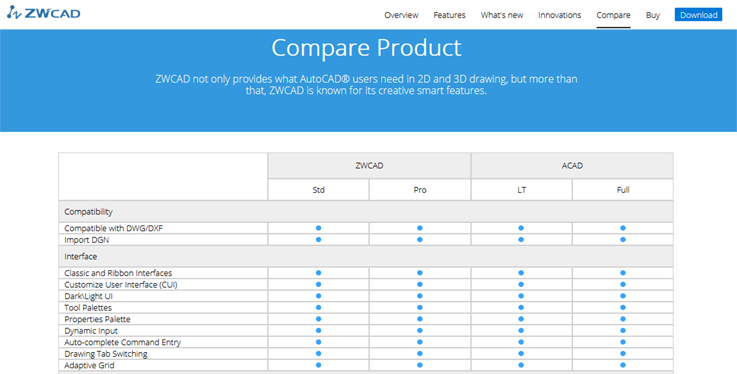This screenshot has height=374, width=737.
Task: Click the Compatibility section heading
Action: 88,212
